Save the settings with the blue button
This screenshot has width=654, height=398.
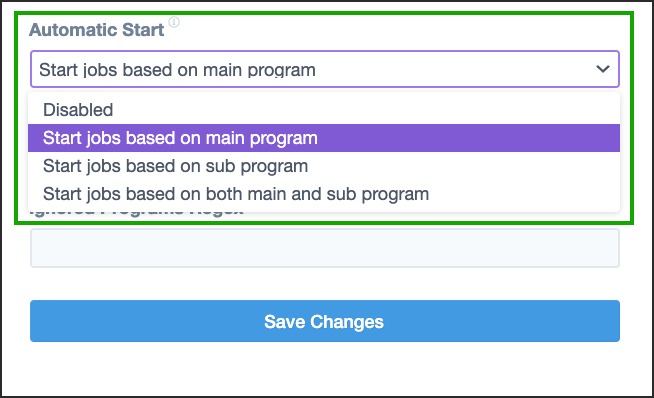pyautogui.click(x=325, y=321)
